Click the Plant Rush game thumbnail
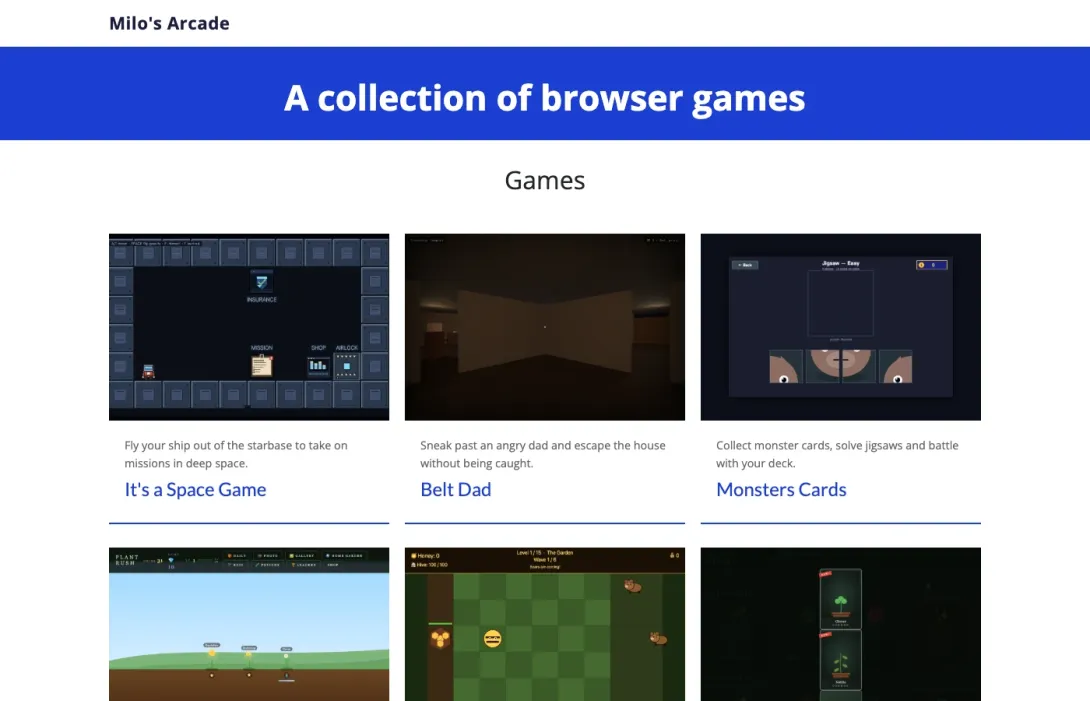The height and width of the screenshot is (701, 1090). [249, 624]
